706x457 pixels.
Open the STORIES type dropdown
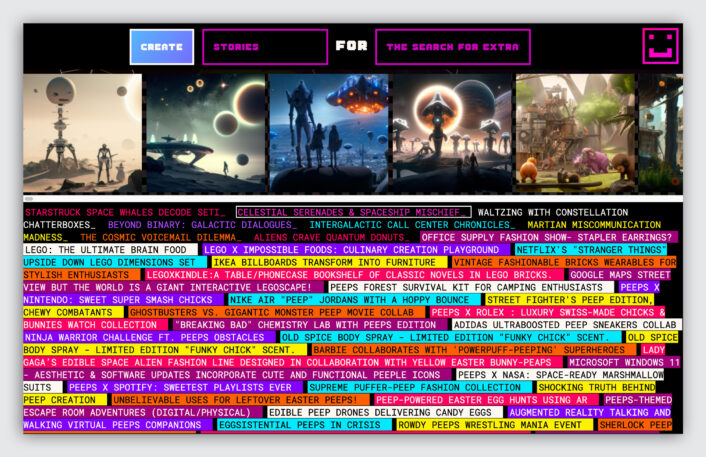265,47
